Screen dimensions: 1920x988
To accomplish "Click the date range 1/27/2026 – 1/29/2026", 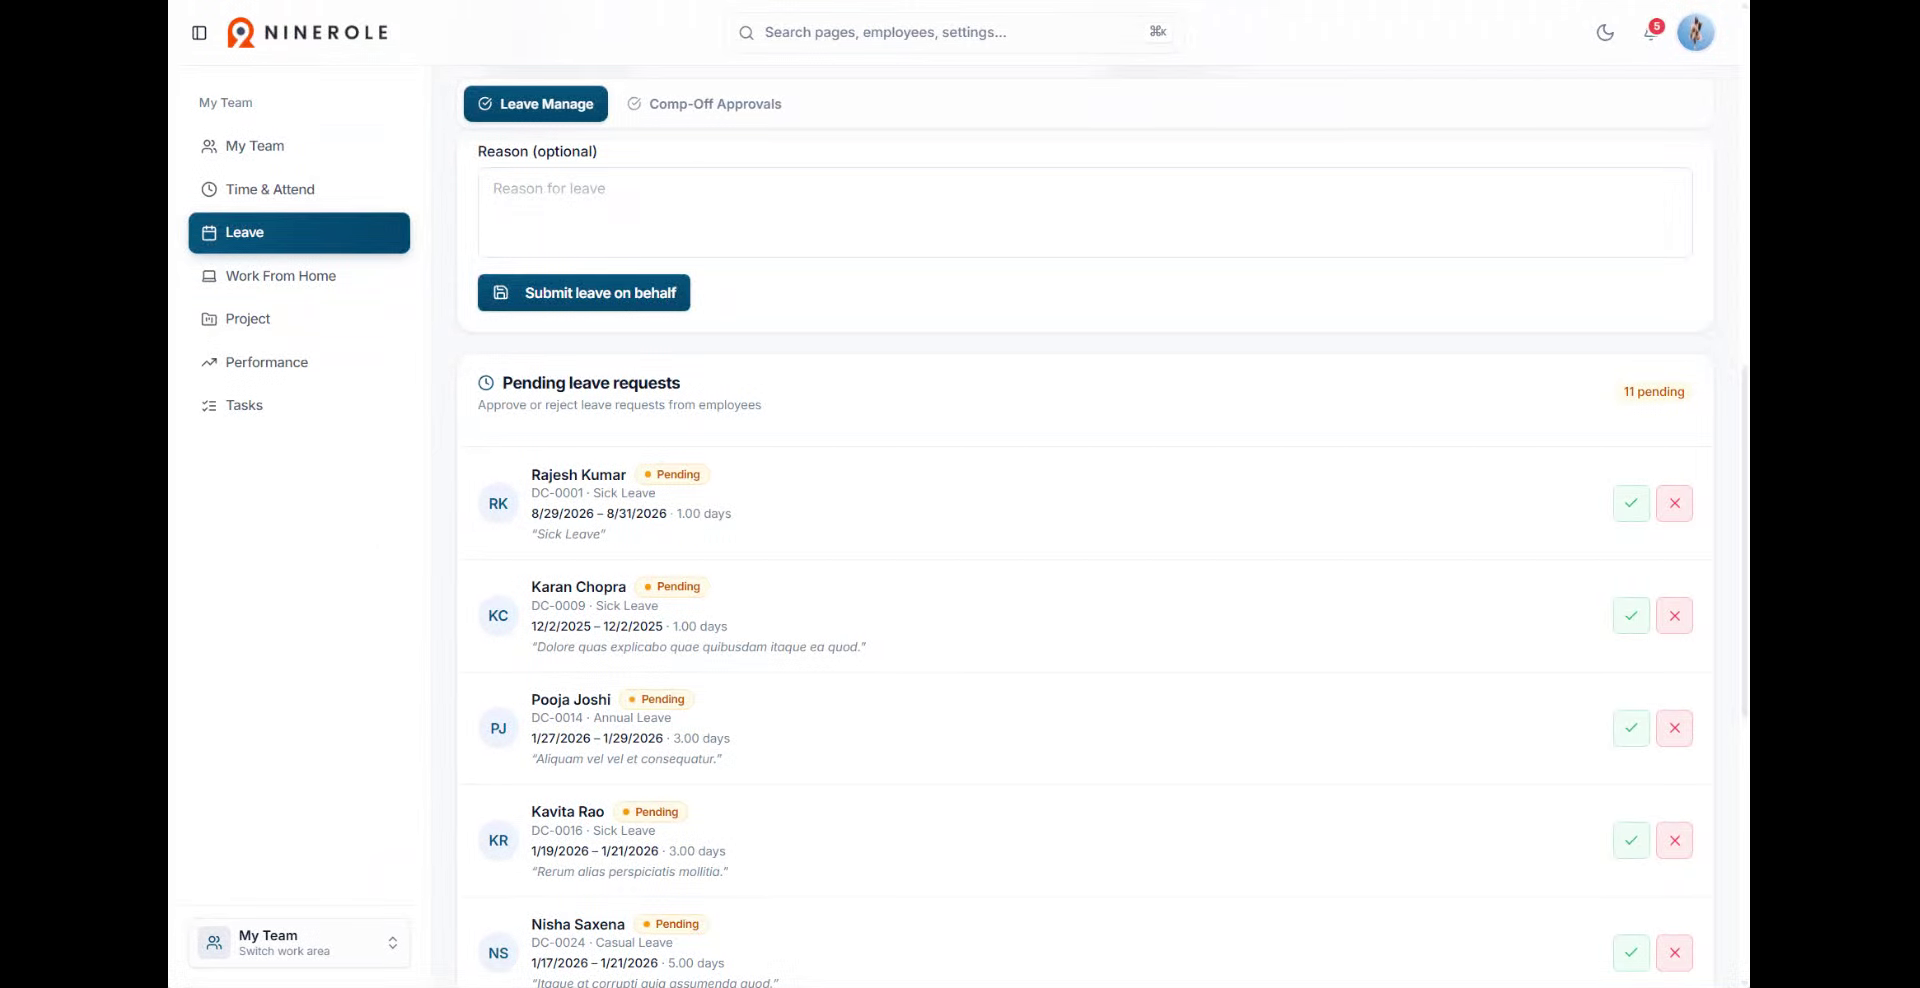I will (x=597, y=739).
